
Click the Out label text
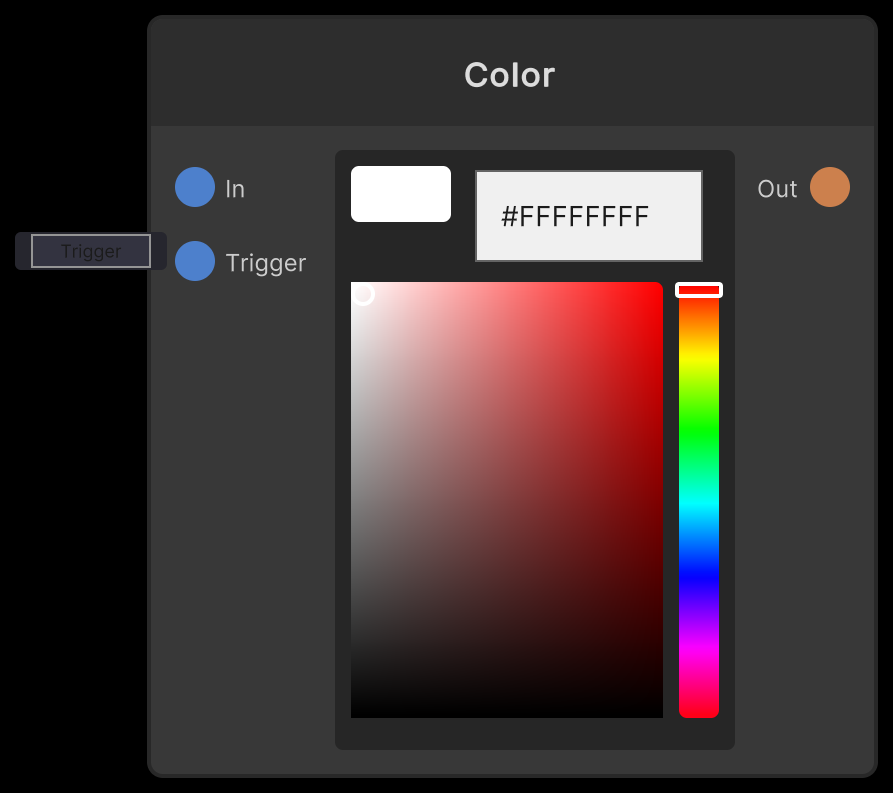pyautogui.click(x=777, y=187)
